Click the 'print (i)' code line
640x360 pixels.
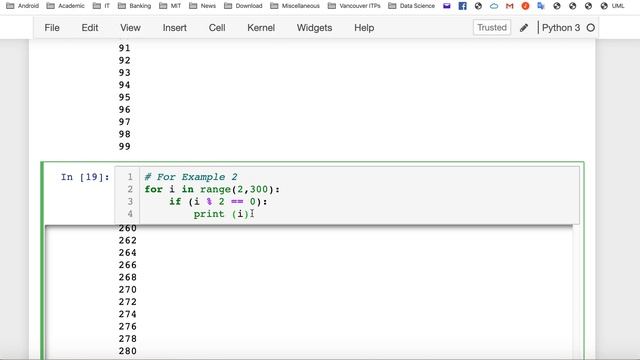221,214
